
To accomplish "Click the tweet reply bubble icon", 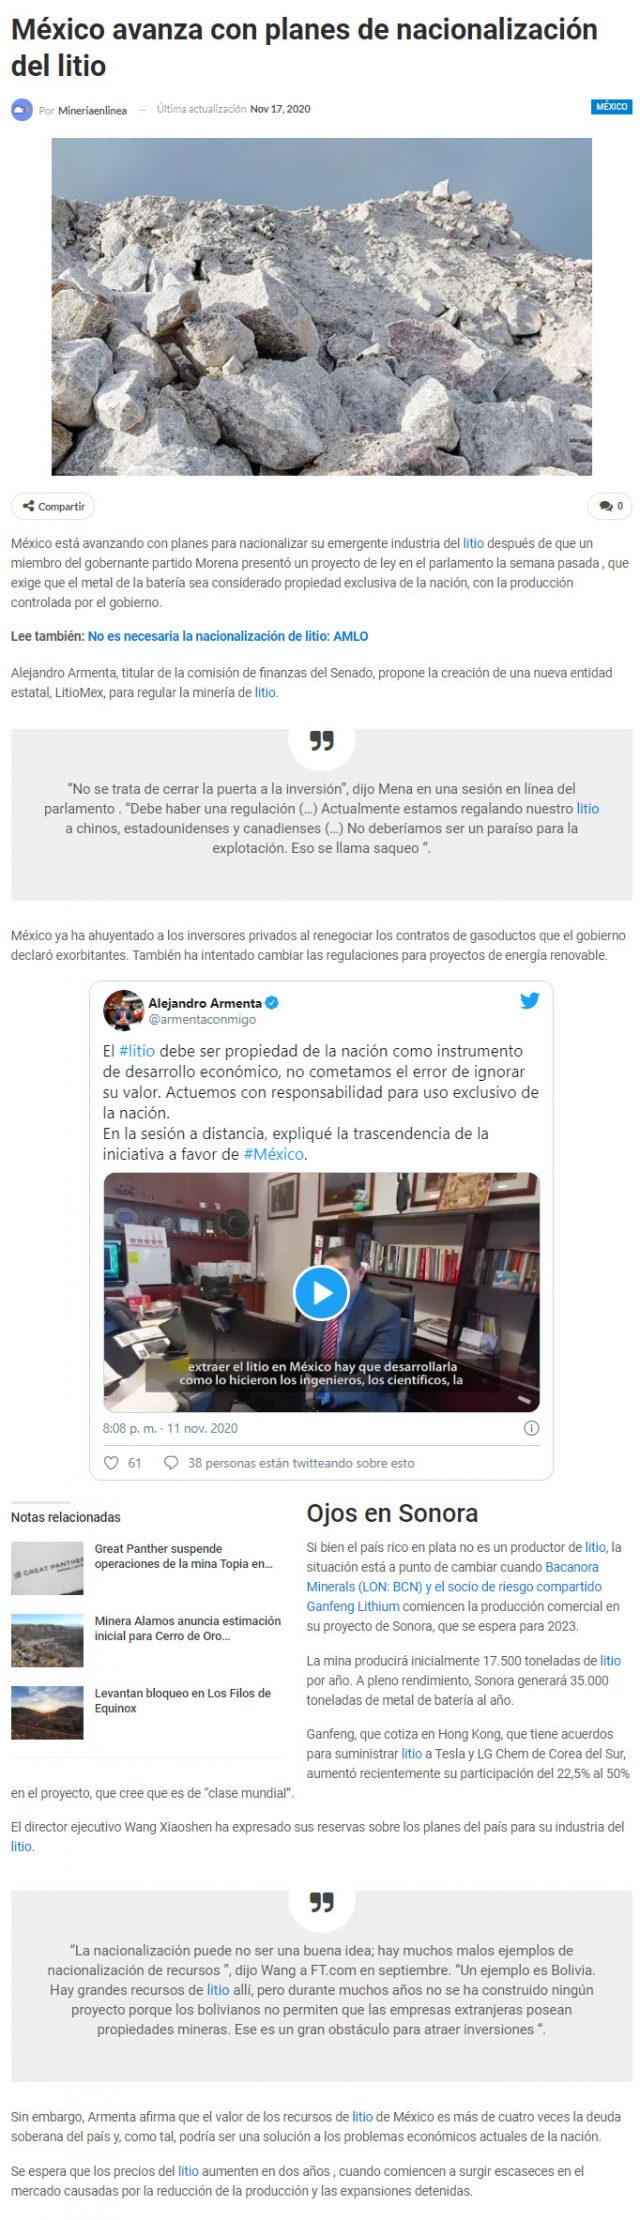I will (x=171, y=1463).
